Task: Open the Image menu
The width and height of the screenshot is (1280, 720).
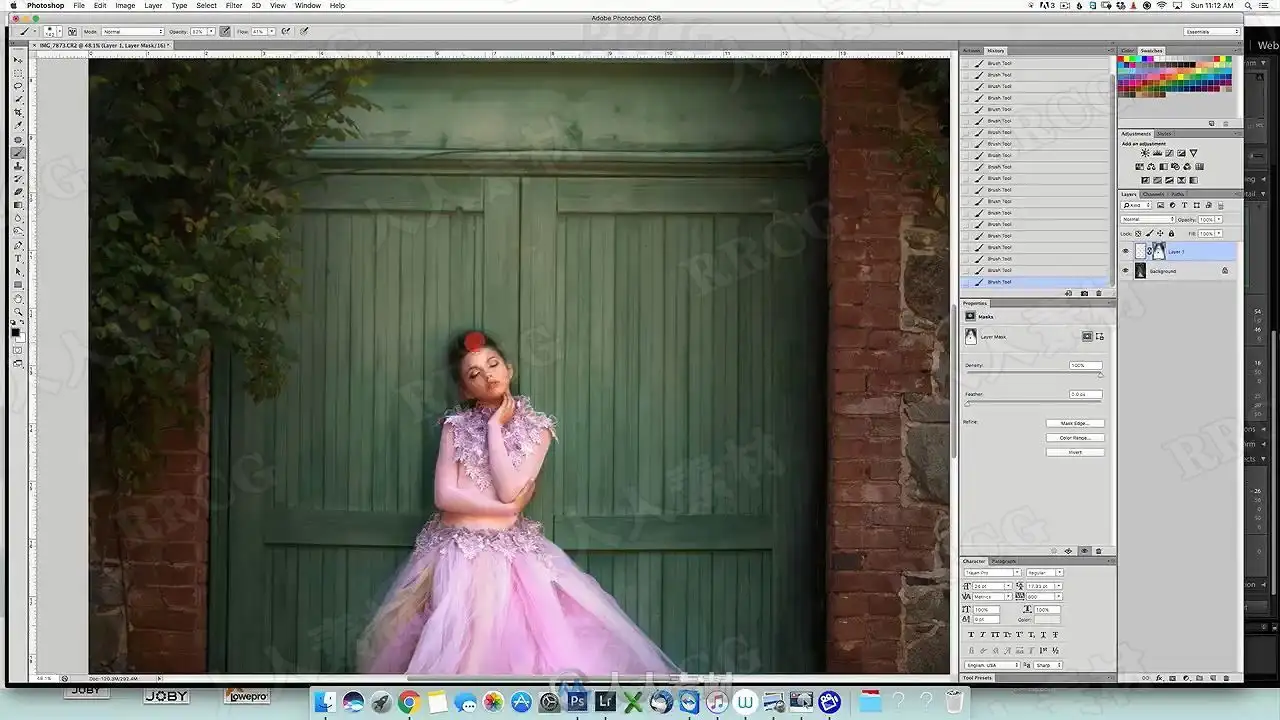Action: coord(125,5)
